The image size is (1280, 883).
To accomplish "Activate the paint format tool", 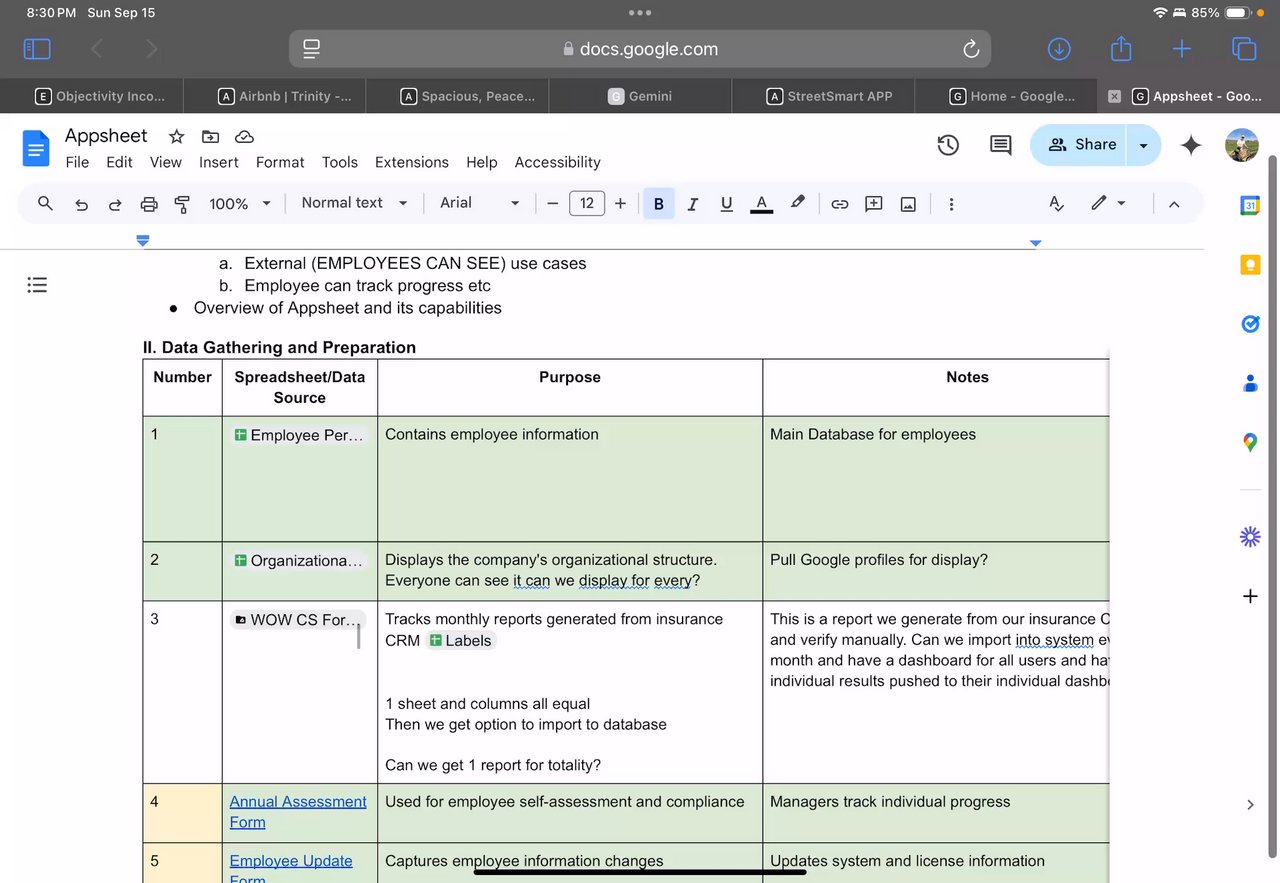I will [182, 204].
